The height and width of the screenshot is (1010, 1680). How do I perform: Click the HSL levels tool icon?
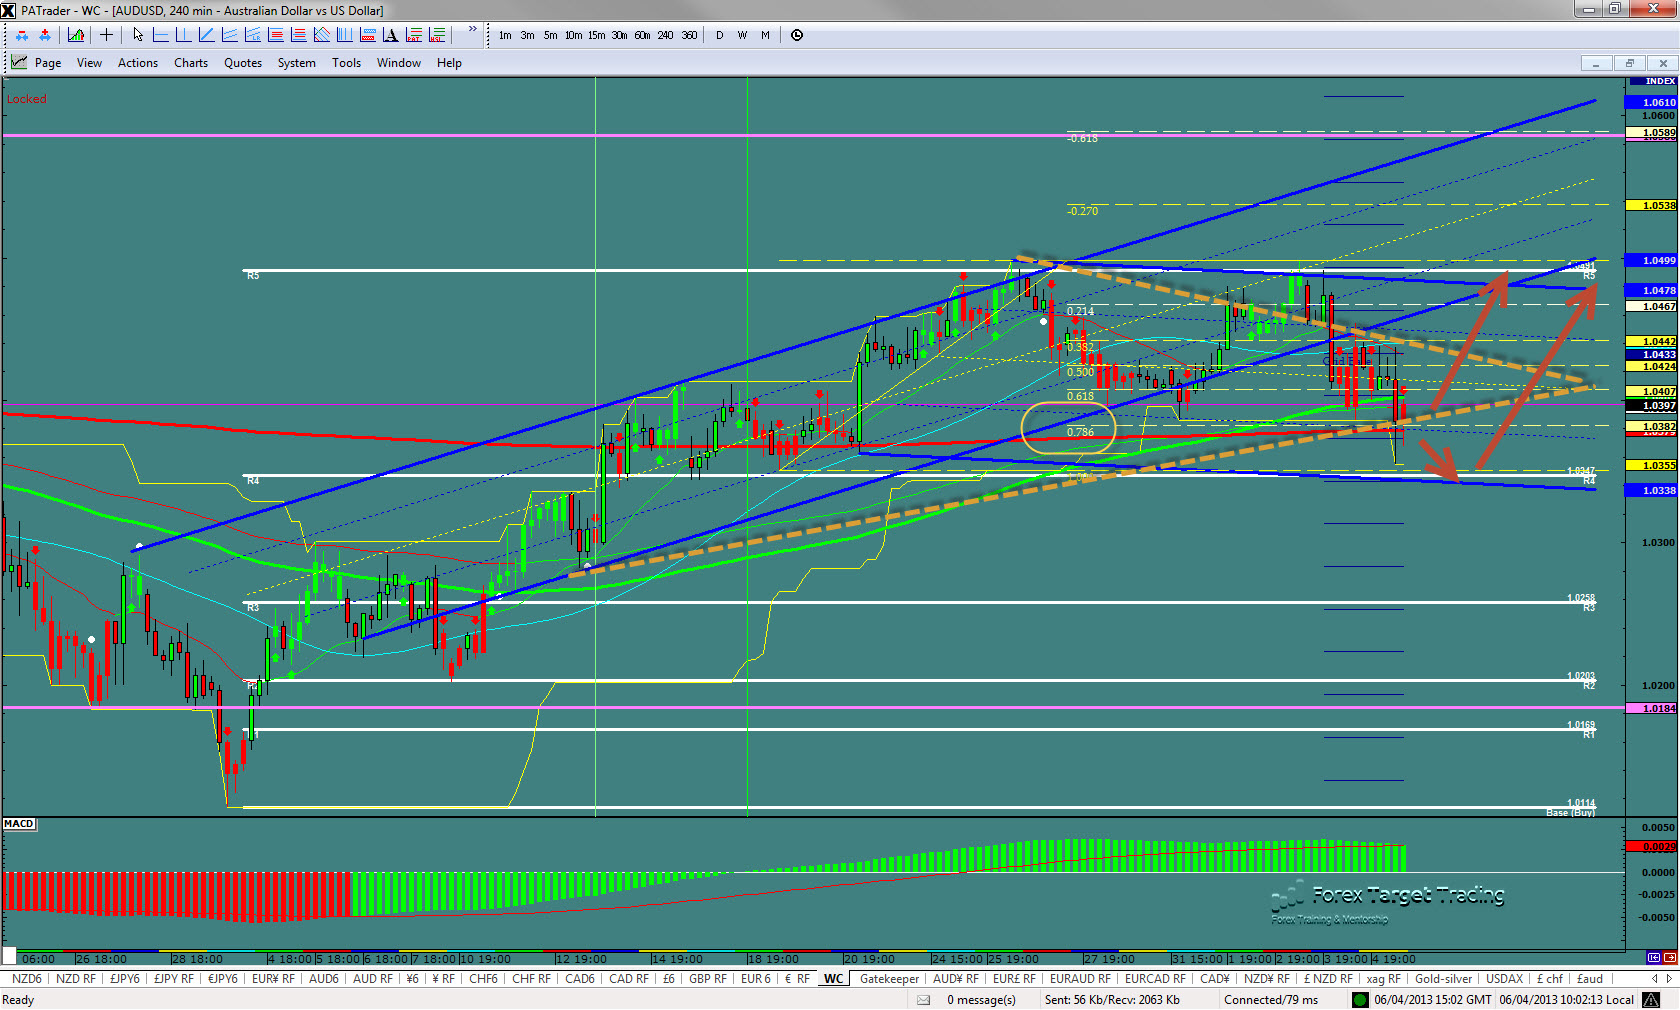tap(437, 35)
